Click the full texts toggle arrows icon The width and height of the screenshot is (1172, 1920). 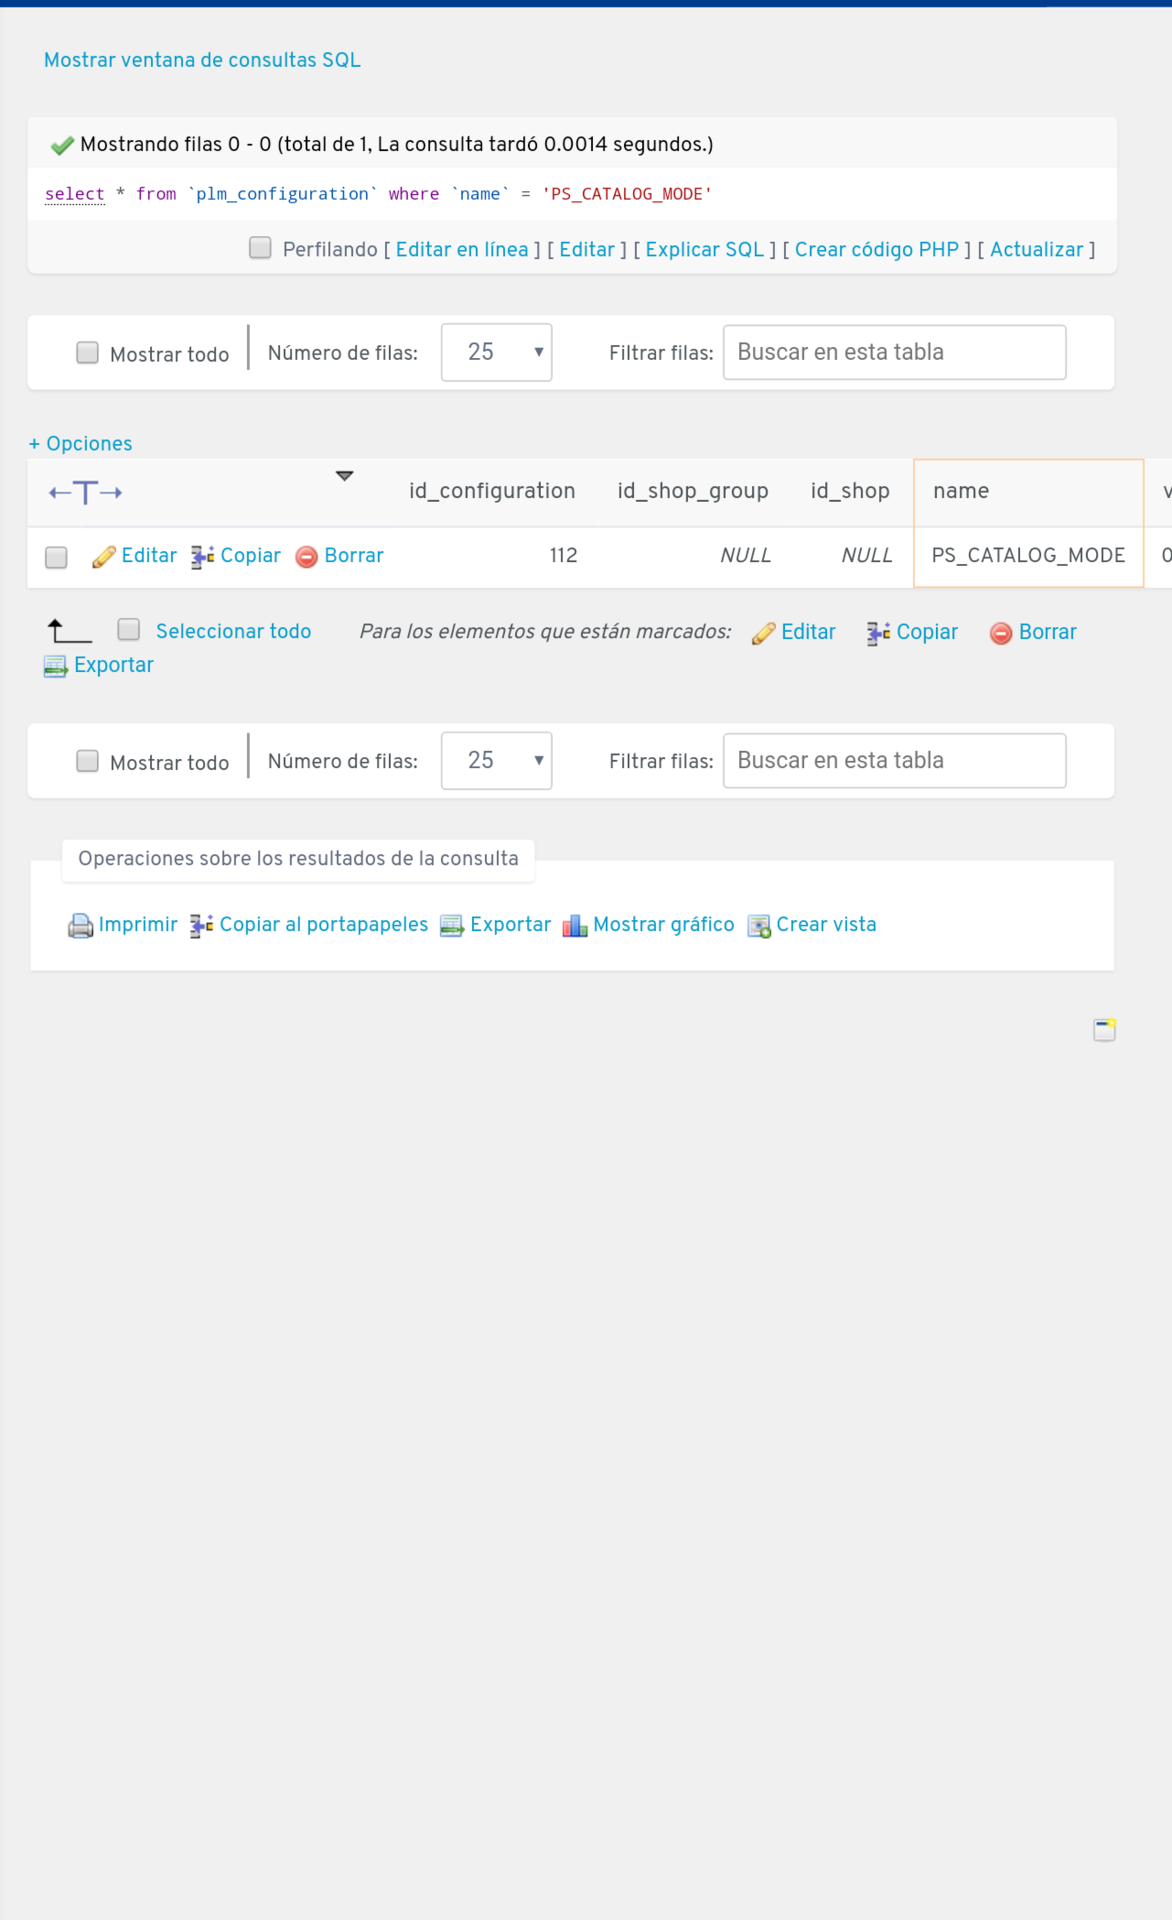86,492
